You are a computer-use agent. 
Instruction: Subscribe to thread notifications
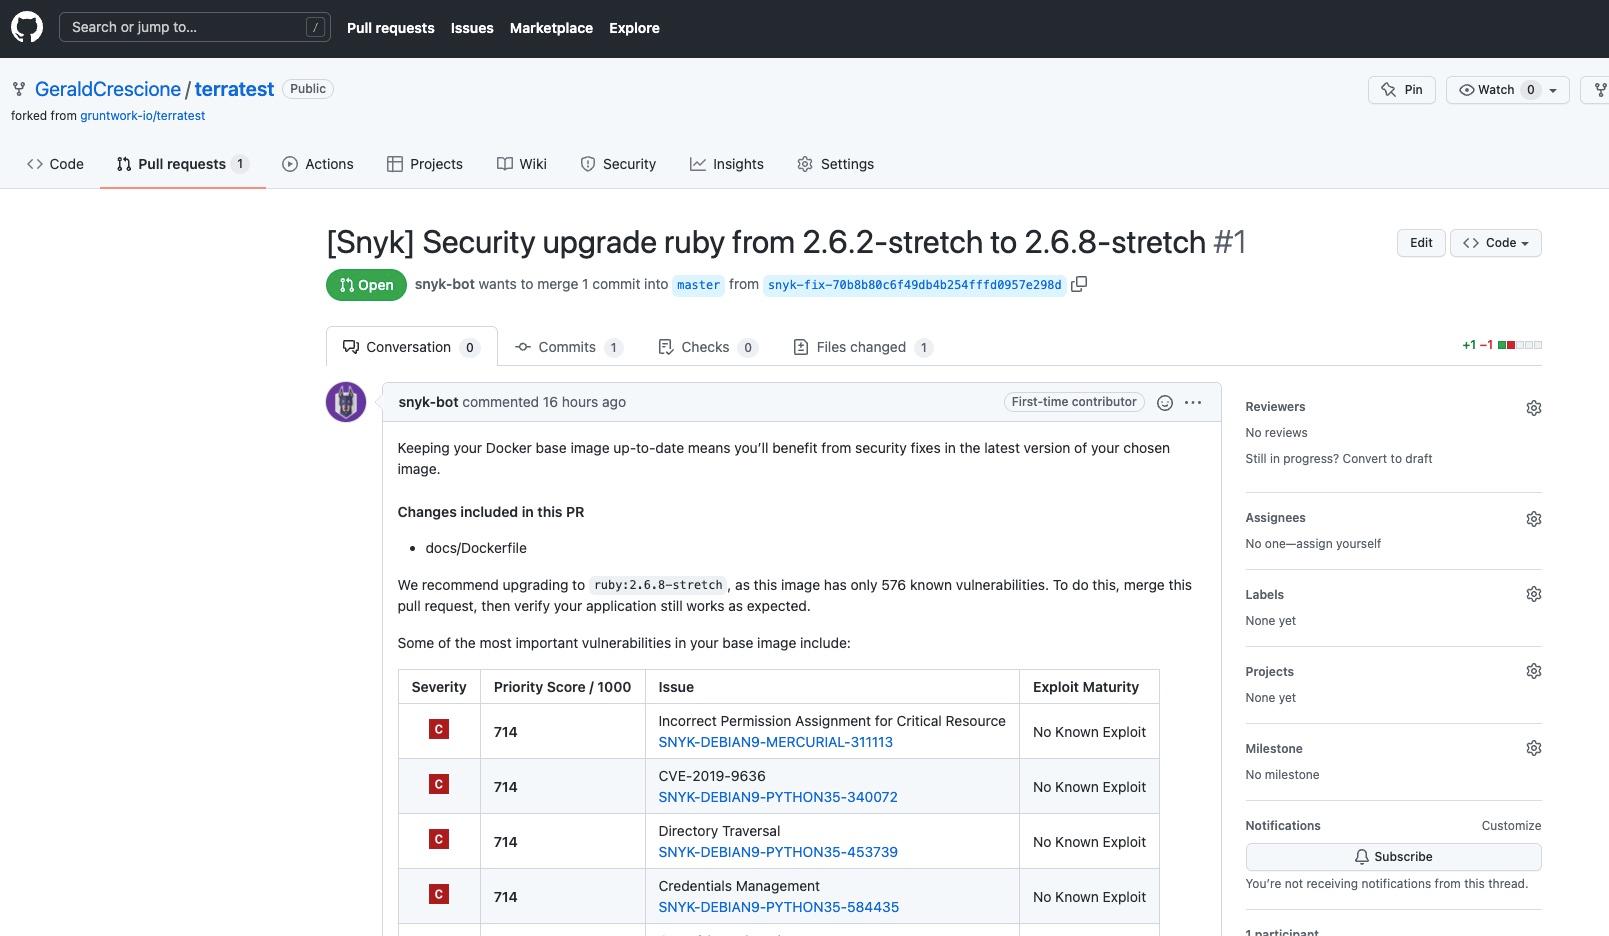coord(1393,857)
